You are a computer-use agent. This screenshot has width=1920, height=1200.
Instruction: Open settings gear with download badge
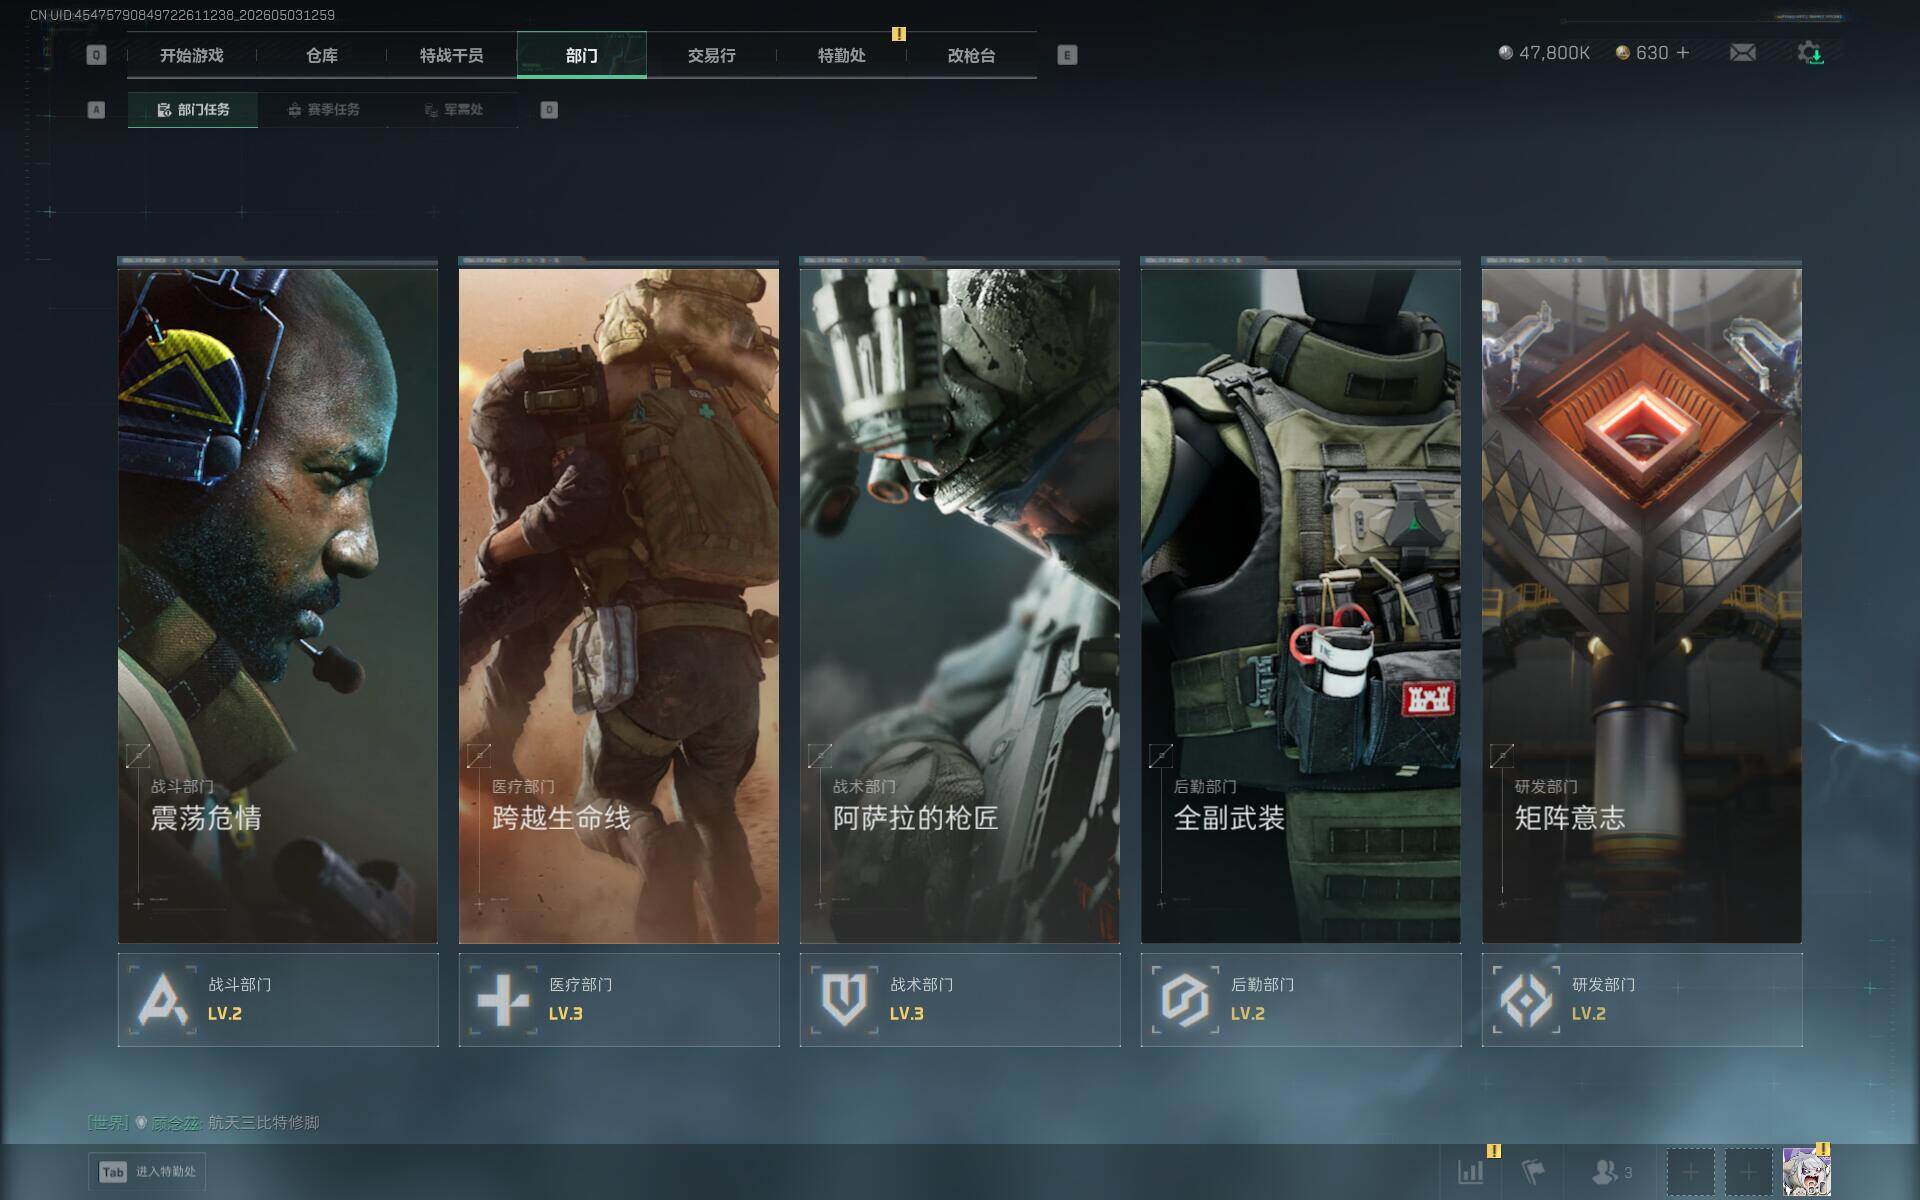(x=1811, y=53)
